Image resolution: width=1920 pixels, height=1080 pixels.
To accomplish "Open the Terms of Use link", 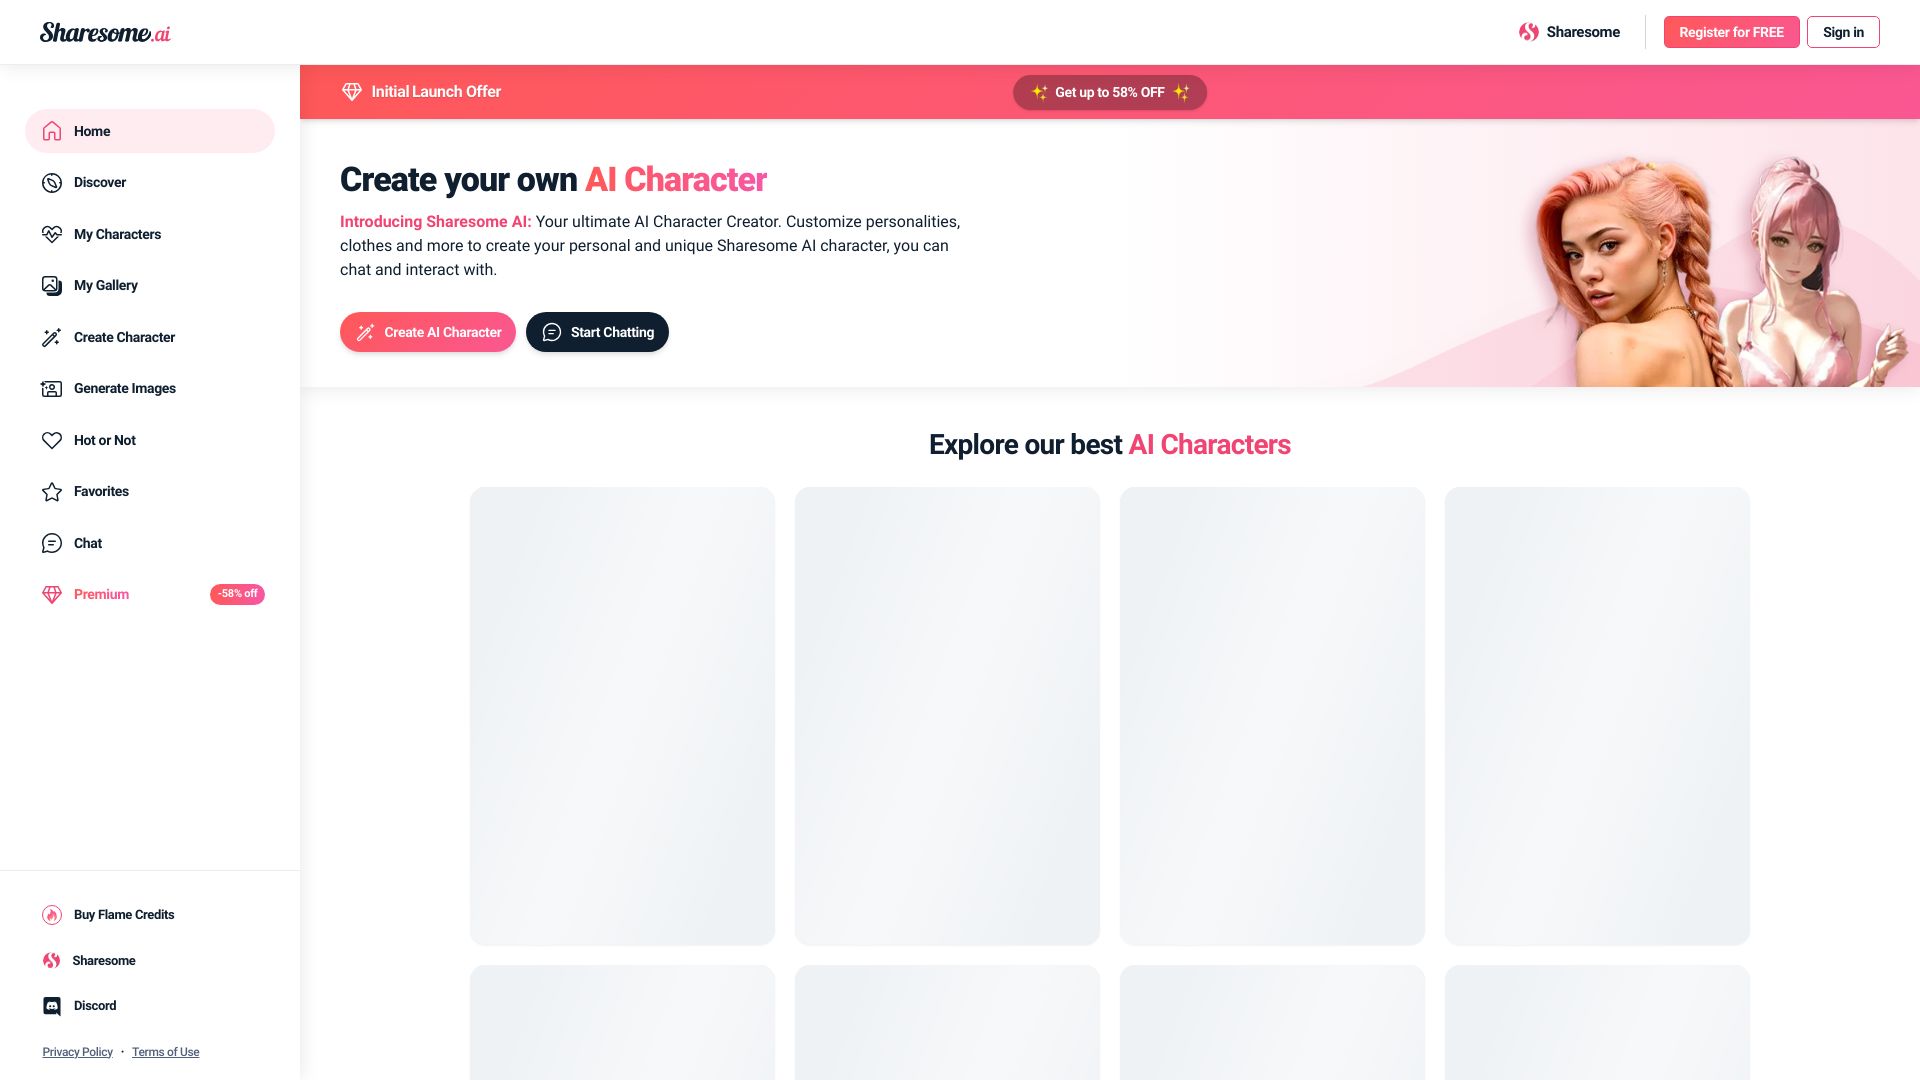I will pyautogui.click(x=165, y=1052).
